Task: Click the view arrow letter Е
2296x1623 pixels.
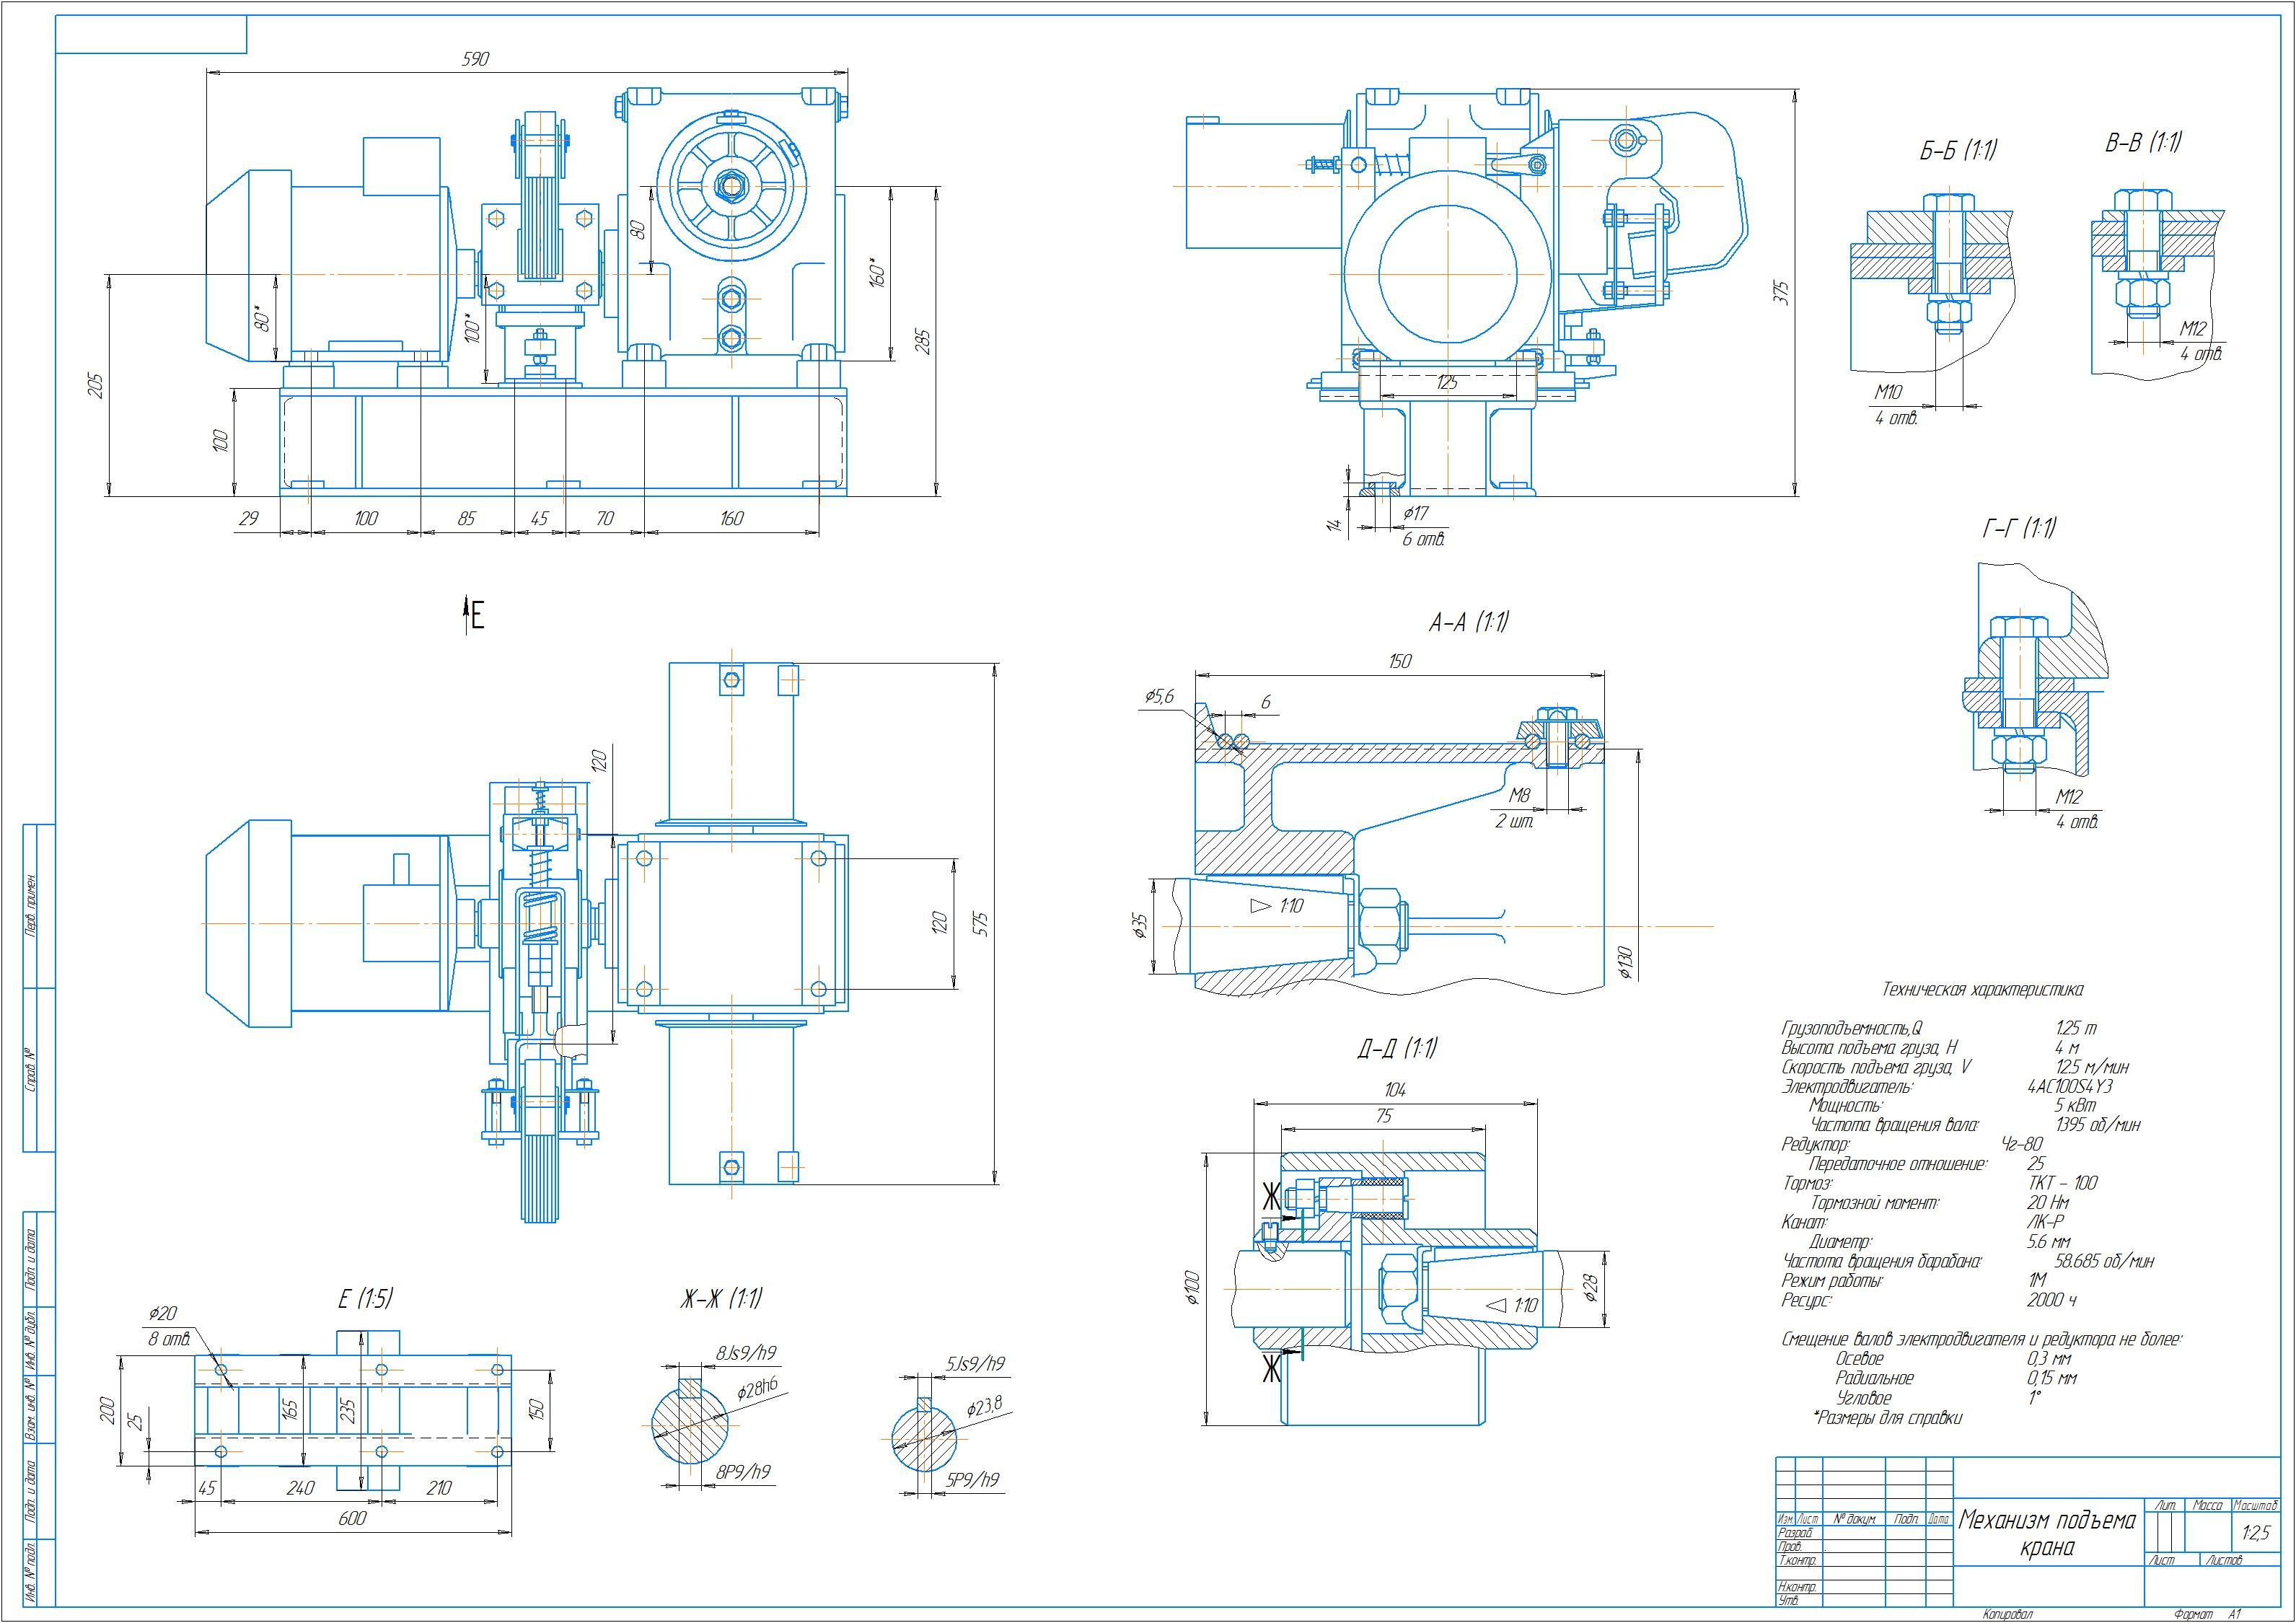Action: coord(477,616)
